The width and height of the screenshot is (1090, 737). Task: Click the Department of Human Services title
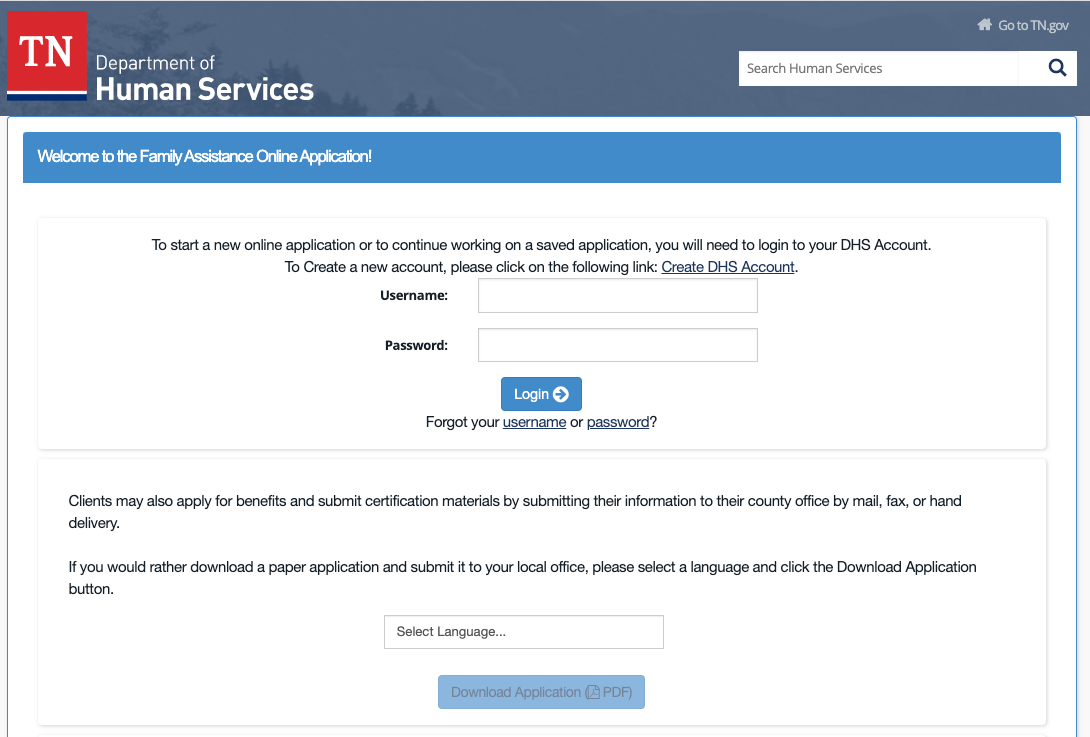pyautogui.click(x=204, y=78)
